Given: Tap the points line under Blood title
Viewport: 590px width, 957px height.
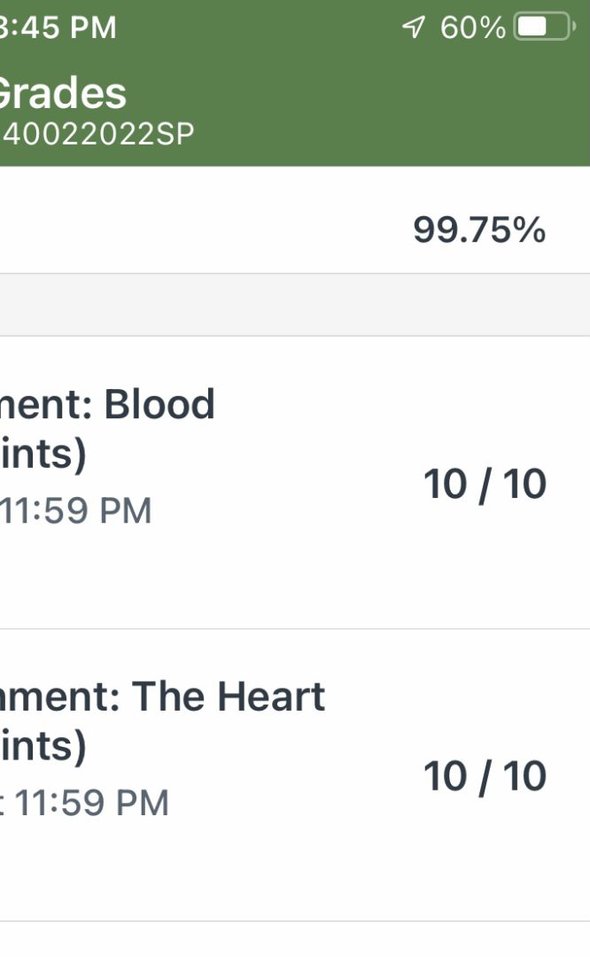Looking at the screenshot, I should [43, 454].
